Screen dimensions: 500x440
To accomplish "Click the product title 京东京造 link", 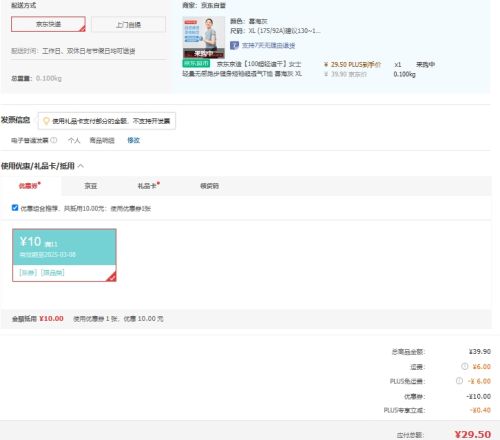I will (x=242, y=69).
